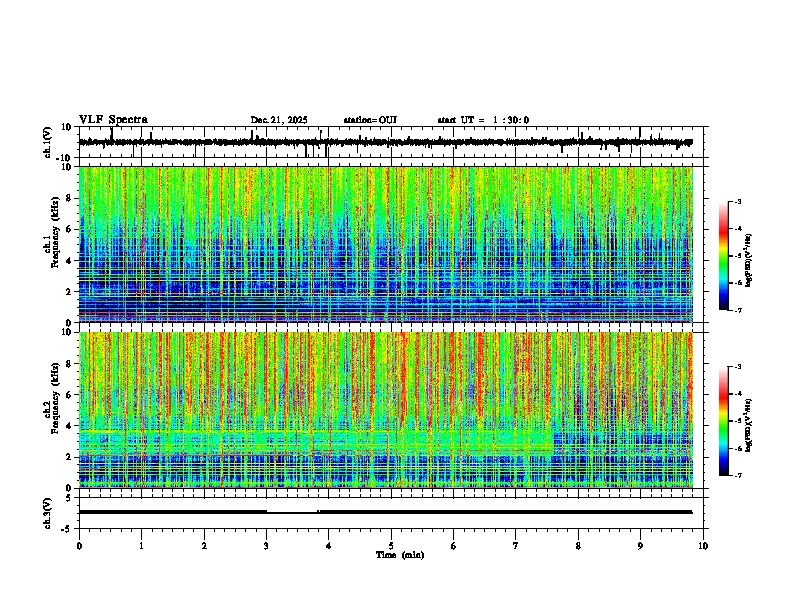The height and width of the screenshot is (612, 792).
Task: Click the ch.2 spectrogram color scale bar
Action: tap(724, 421)
